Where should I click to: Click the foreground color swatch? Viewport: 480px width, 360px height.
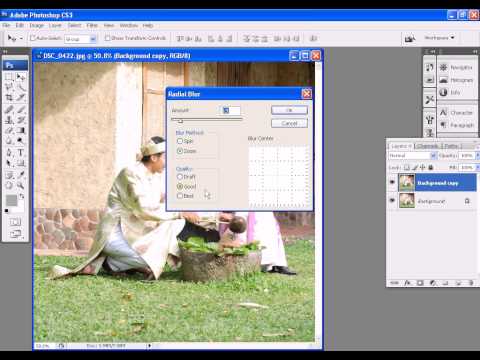click(11, 200)
